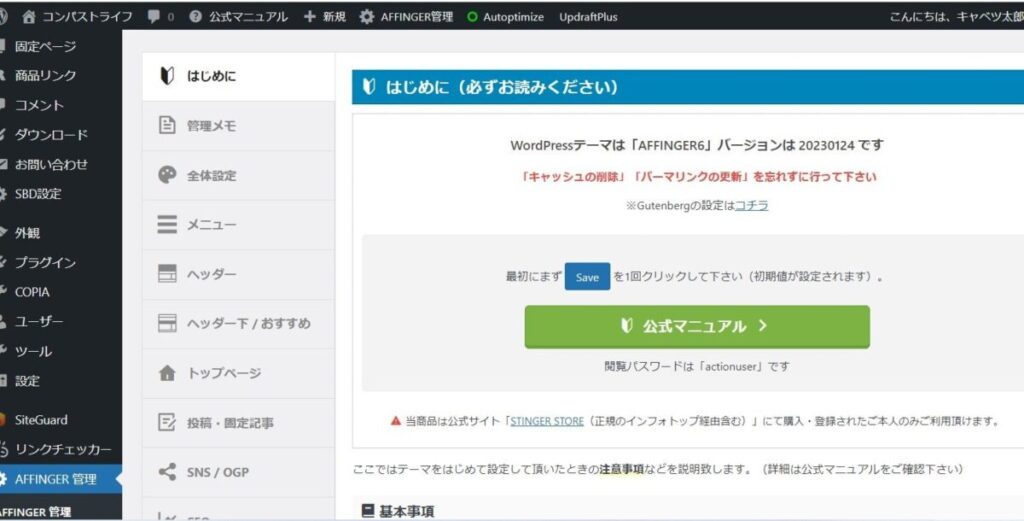Open the ヘッダー settings tab
This screenshot has height=521, width=1024.
click(238, 274)
